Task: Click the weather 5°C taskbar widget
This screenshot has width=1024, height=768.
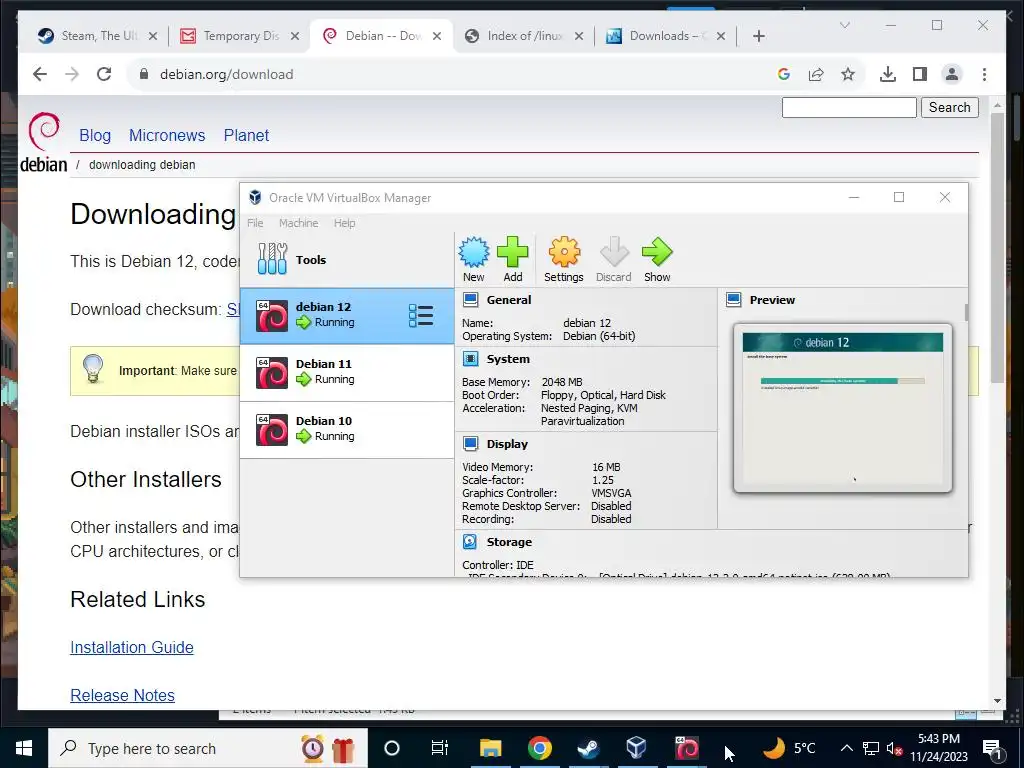Action: click(x=790, y=748)
